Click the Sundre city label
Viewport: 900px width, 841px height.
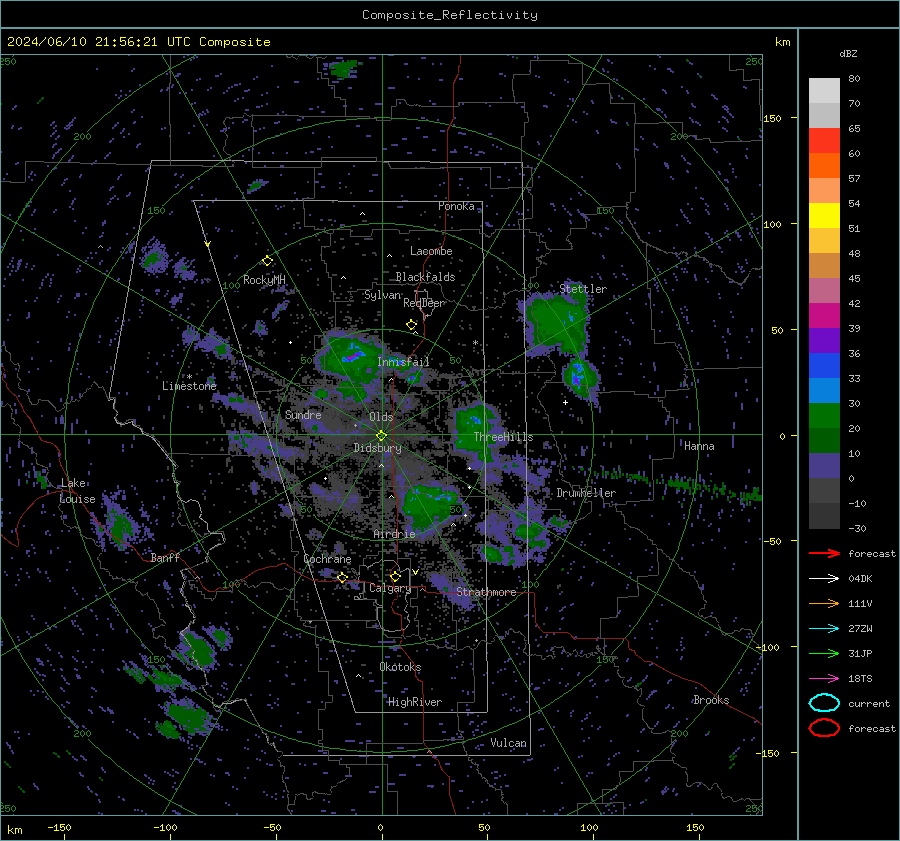tap(303, 414)
